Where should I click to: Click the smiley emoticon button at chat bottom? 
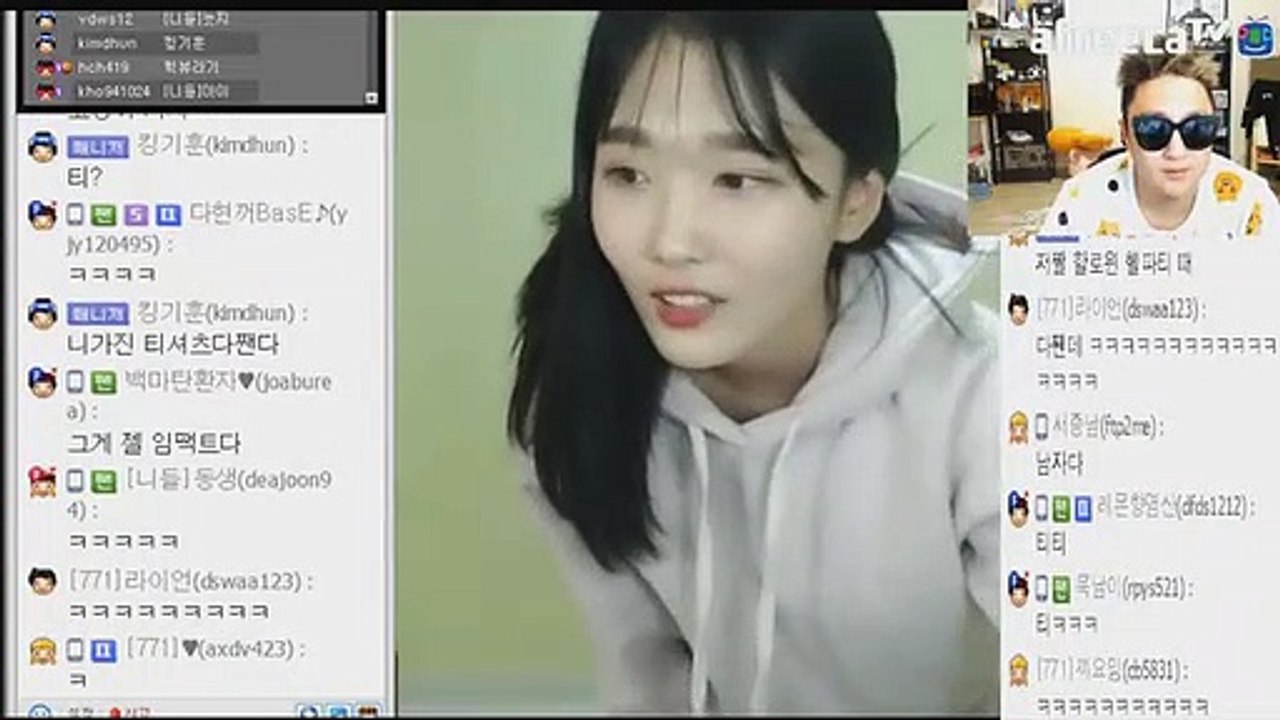[x=40, y=712]
